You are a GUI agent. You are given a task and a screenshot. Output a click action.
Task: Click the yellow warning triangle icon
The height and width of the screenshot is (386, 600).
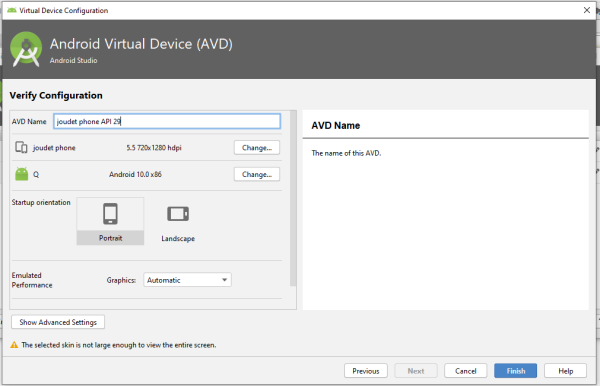14,345
